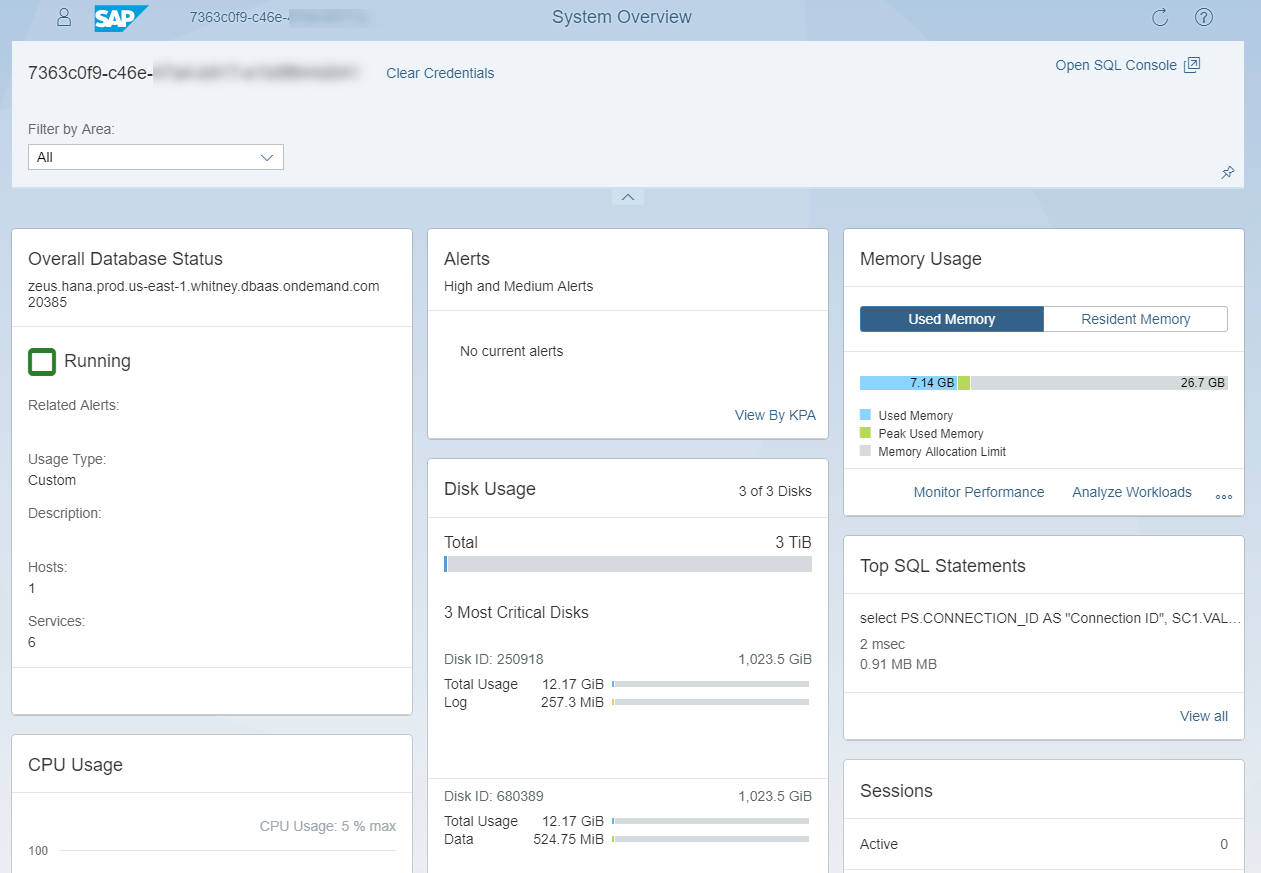Click Disk 250918 Total Usage bar
Screen dimensions: 1261x873
(x=710, y=684)
